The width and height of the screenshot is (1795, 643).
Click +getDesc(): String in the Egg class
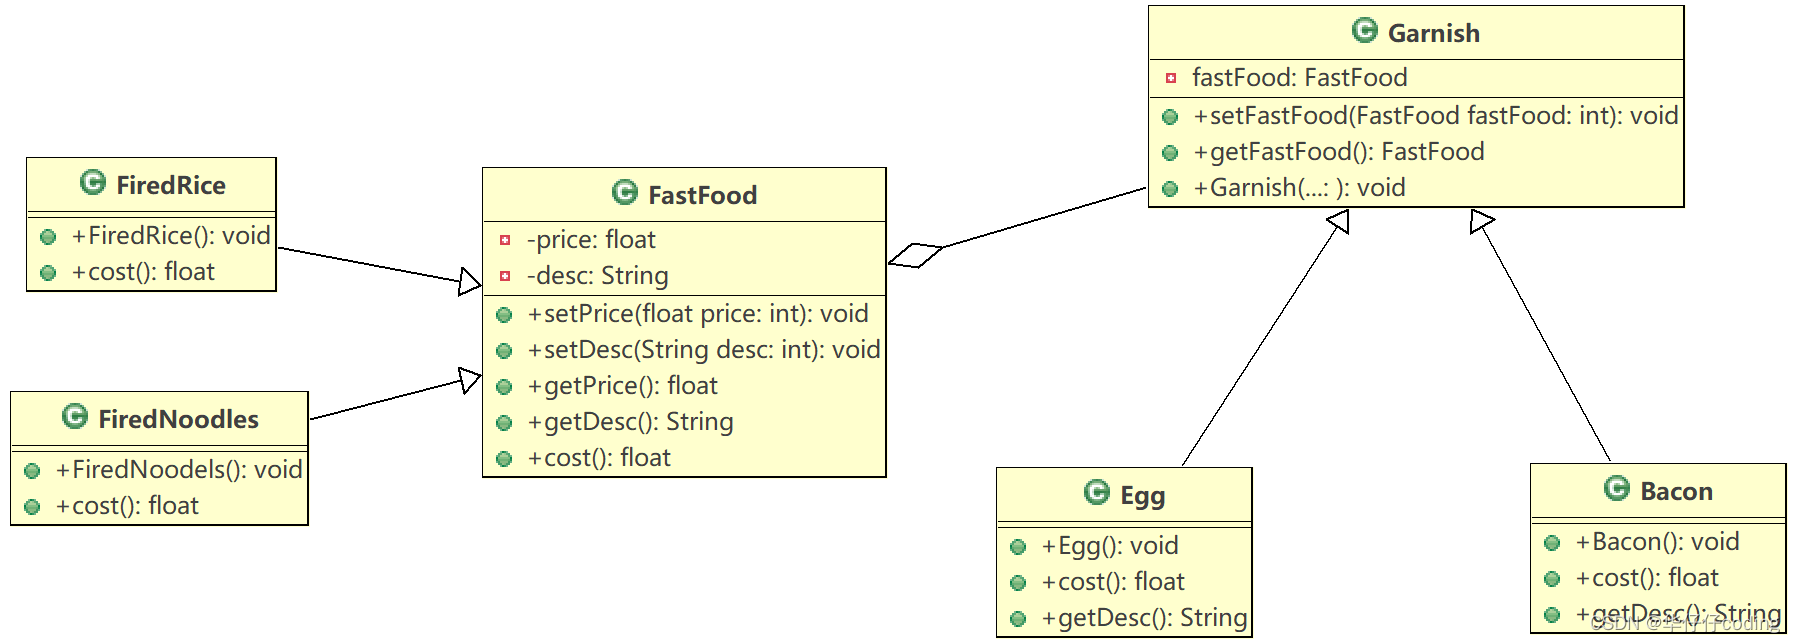1145,618
